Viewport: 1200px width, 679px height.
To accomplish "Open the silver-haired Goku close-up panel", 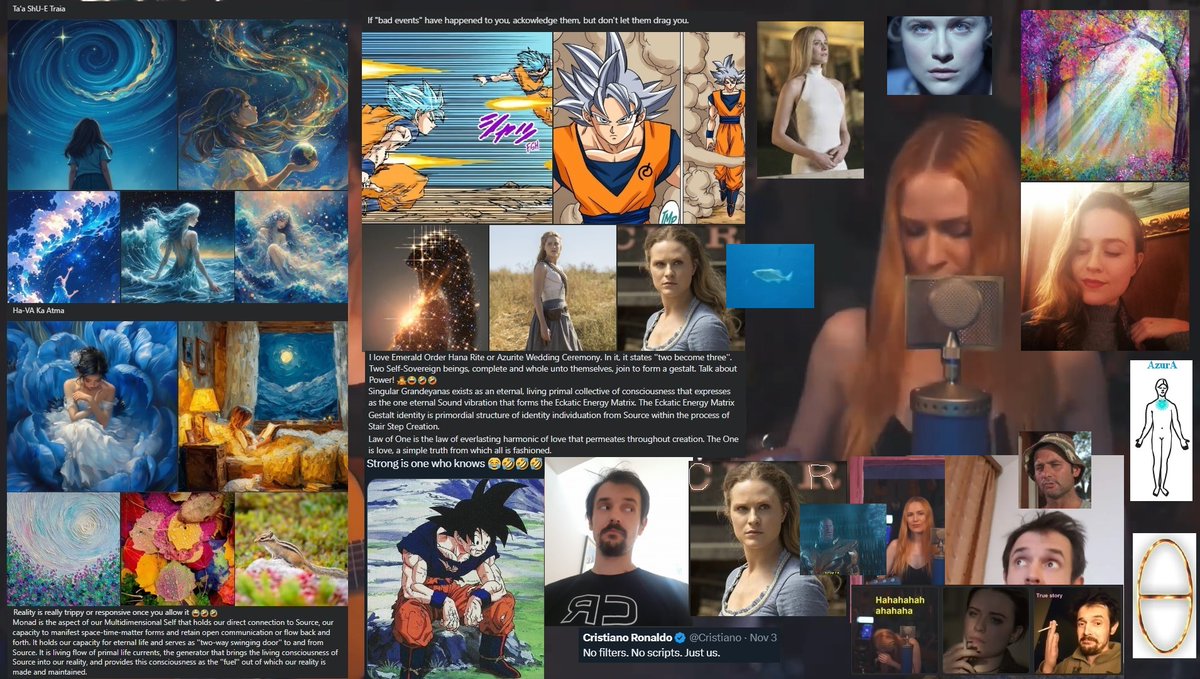I will 617,127.
